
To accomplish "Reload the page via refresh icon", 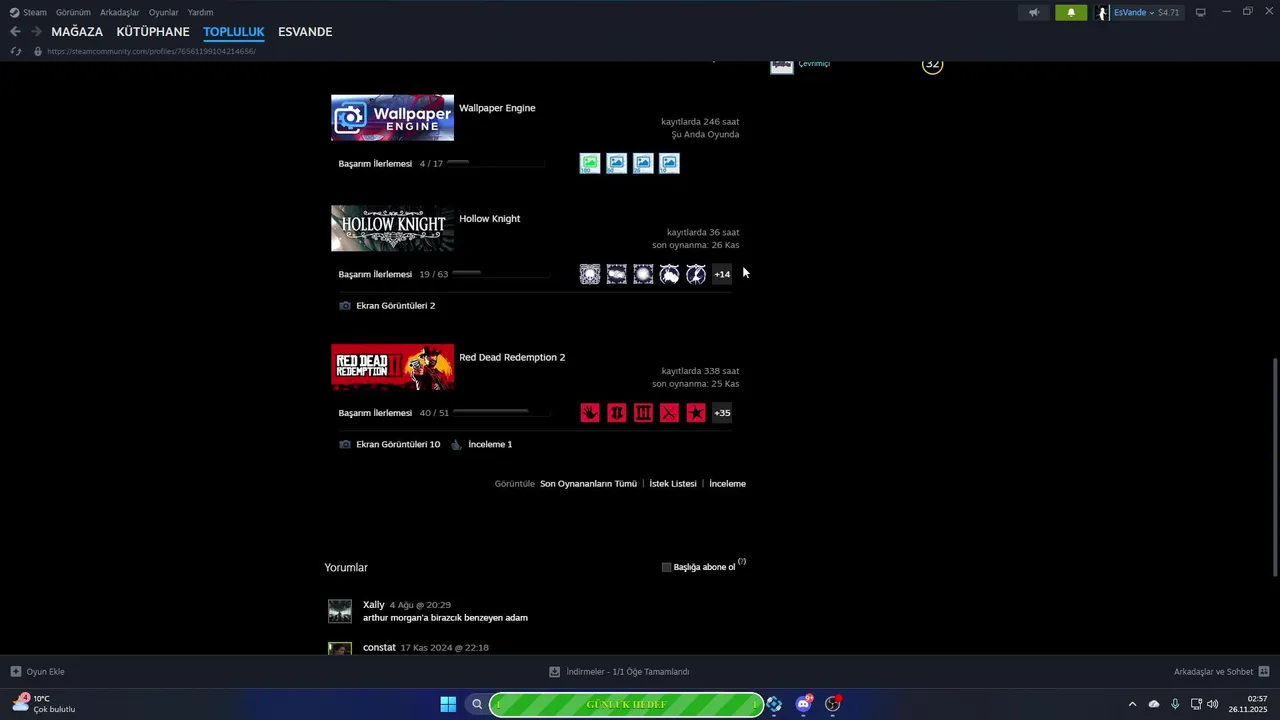I will [x=16, y=51].
